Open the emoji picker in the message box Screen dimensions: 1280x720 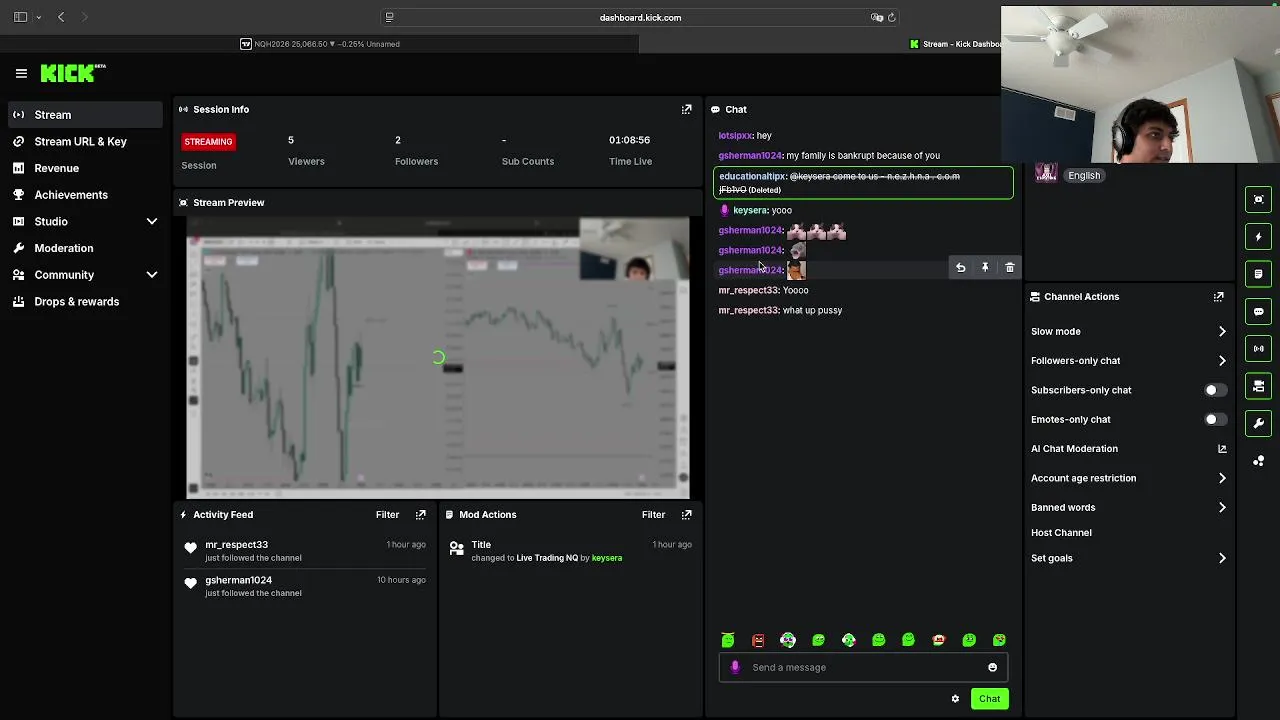(992, 667)
